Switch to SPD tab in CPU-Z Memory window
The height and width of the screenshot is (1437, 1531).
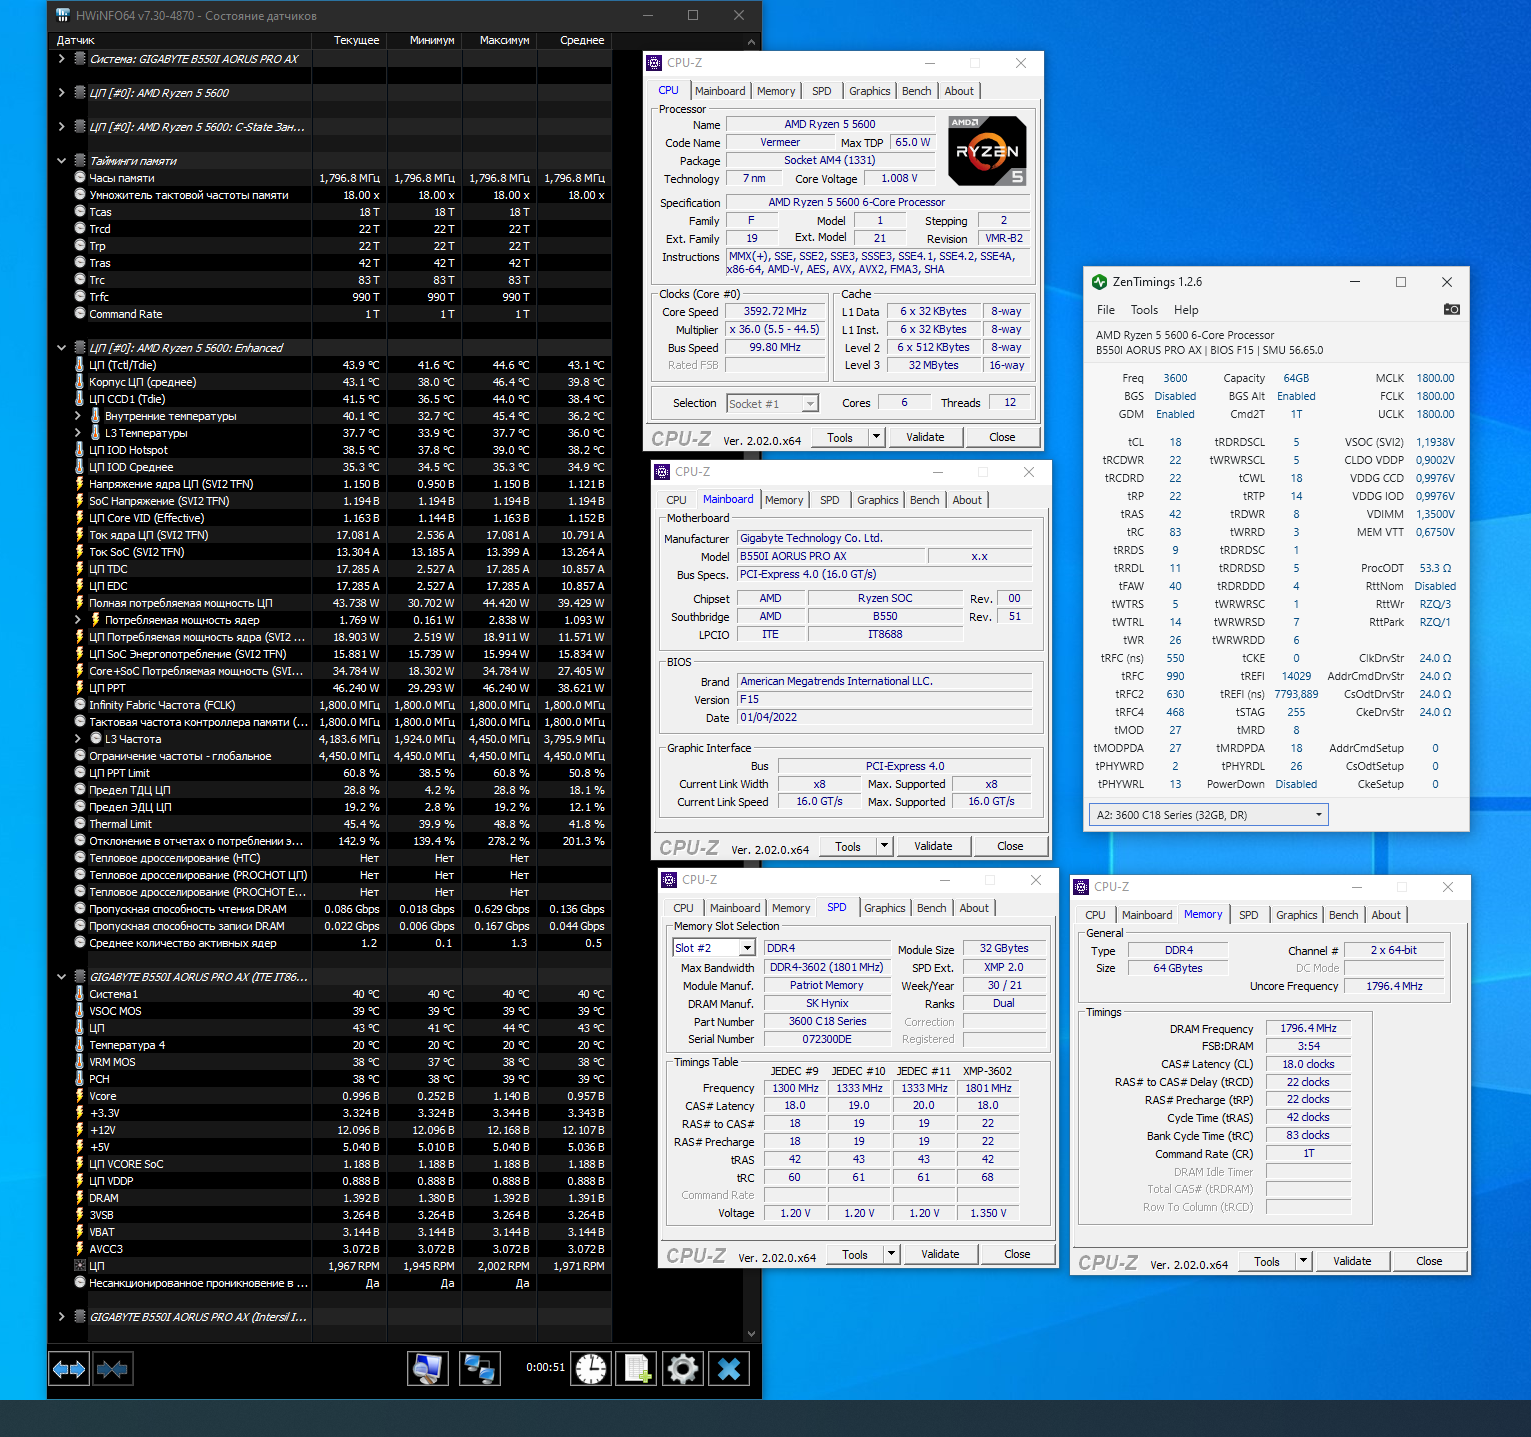click(x=1249, y=915)
